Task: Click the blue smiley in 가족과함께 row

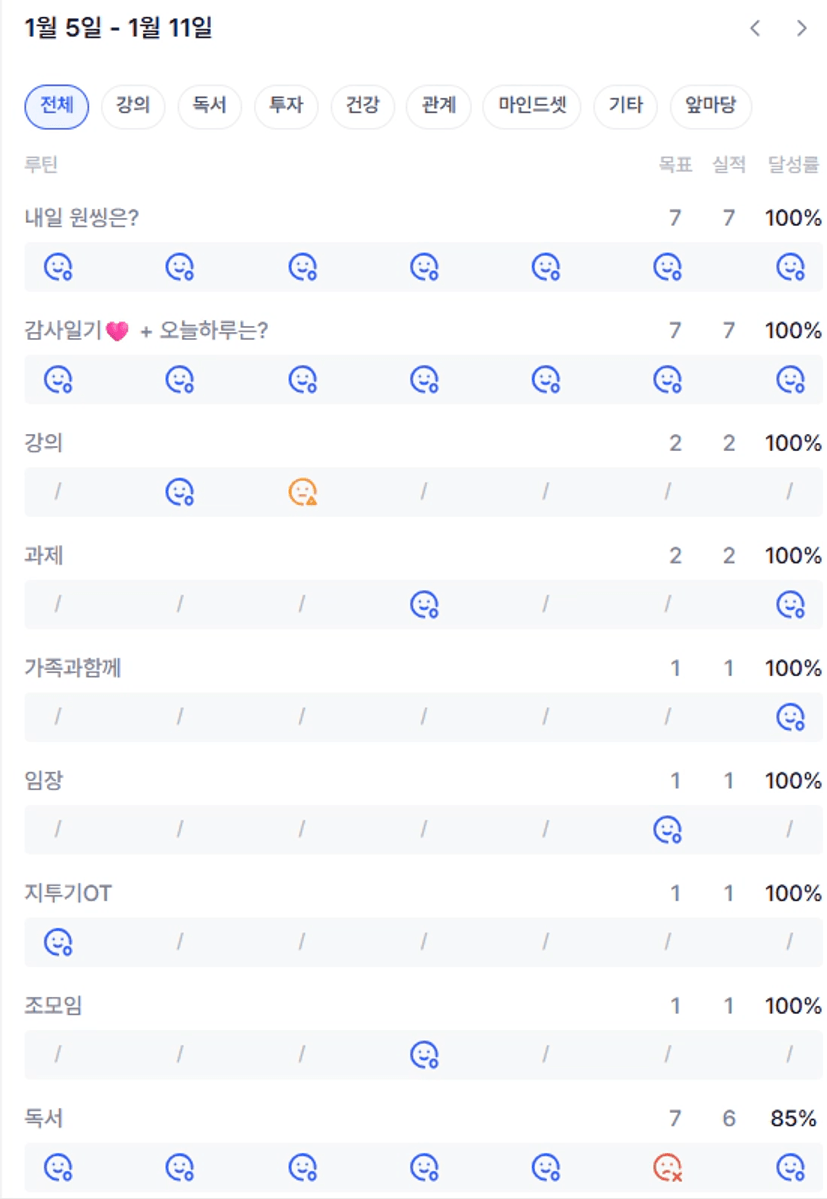Action: 791,717
